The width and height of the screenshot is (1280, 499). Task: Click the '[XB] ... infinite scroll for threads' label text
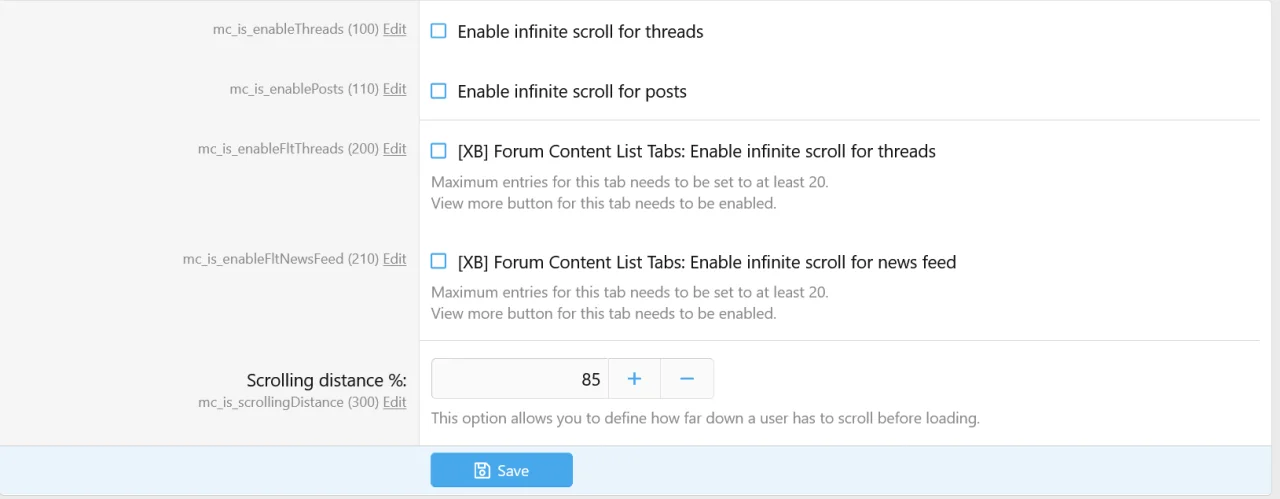pos(696,152)
